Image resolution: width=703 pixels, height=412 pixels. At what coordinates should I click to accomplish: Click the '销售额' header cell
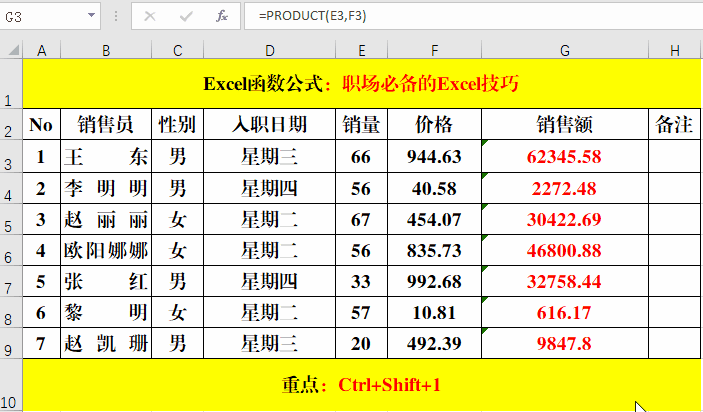[565, 124]
